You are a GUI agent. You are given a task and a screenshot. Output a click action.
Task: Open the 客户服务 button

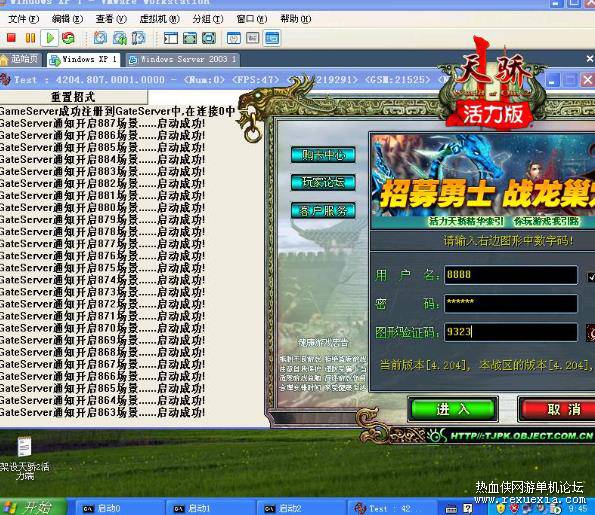click(x=323, y=211)
